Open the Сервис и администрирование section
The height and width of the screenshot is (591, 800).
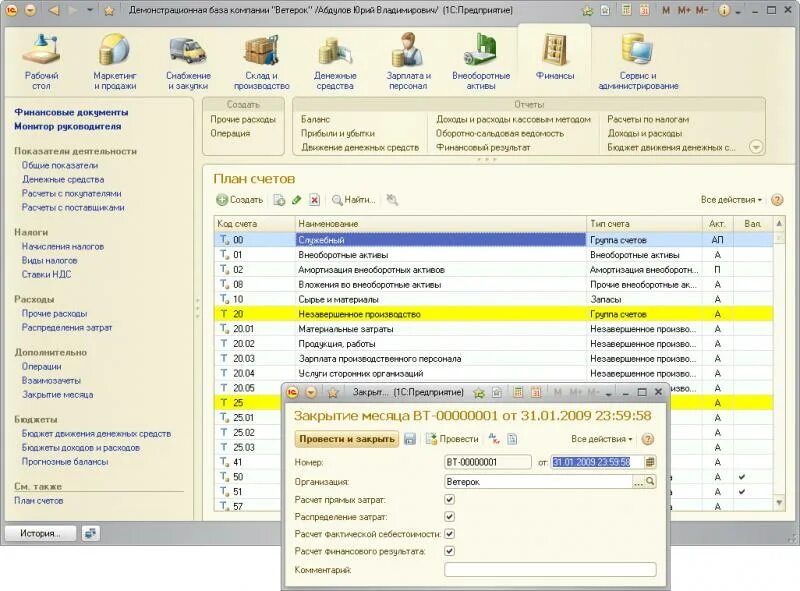pyautogui.click(x=638, y=61)
